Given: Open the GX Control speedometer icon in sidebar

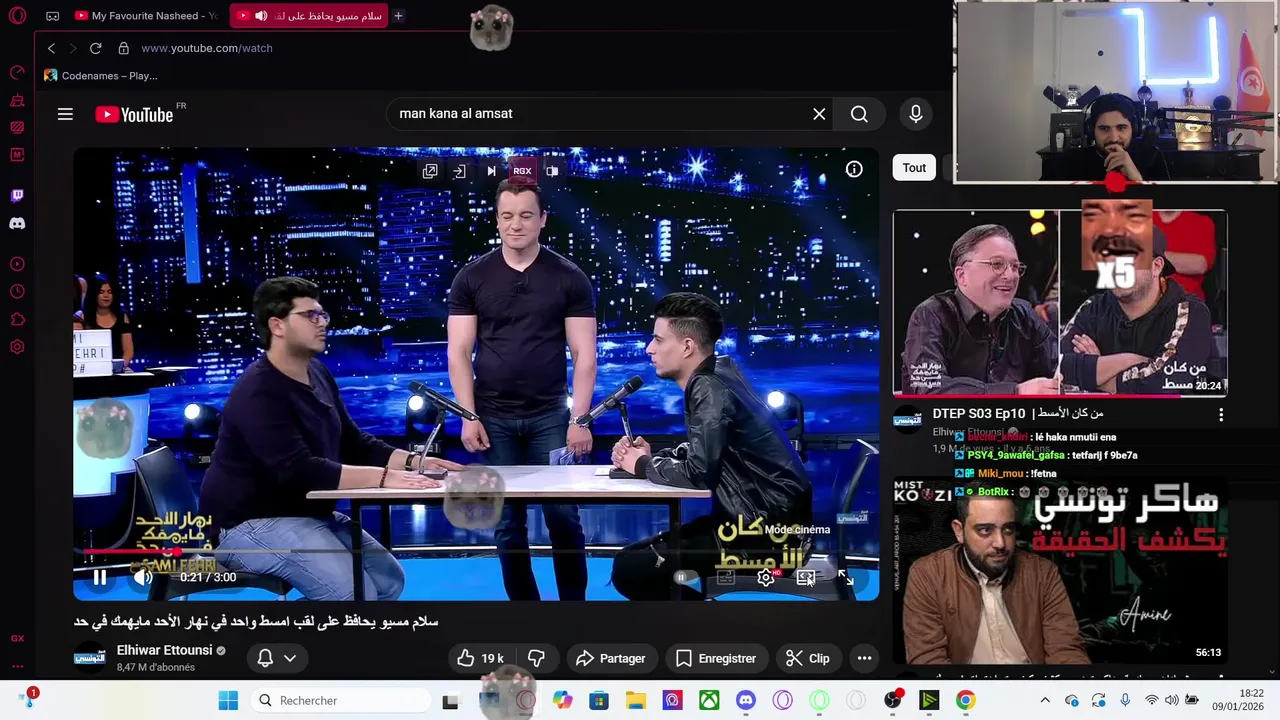Looking at the screenshot, I should (17, 73).
